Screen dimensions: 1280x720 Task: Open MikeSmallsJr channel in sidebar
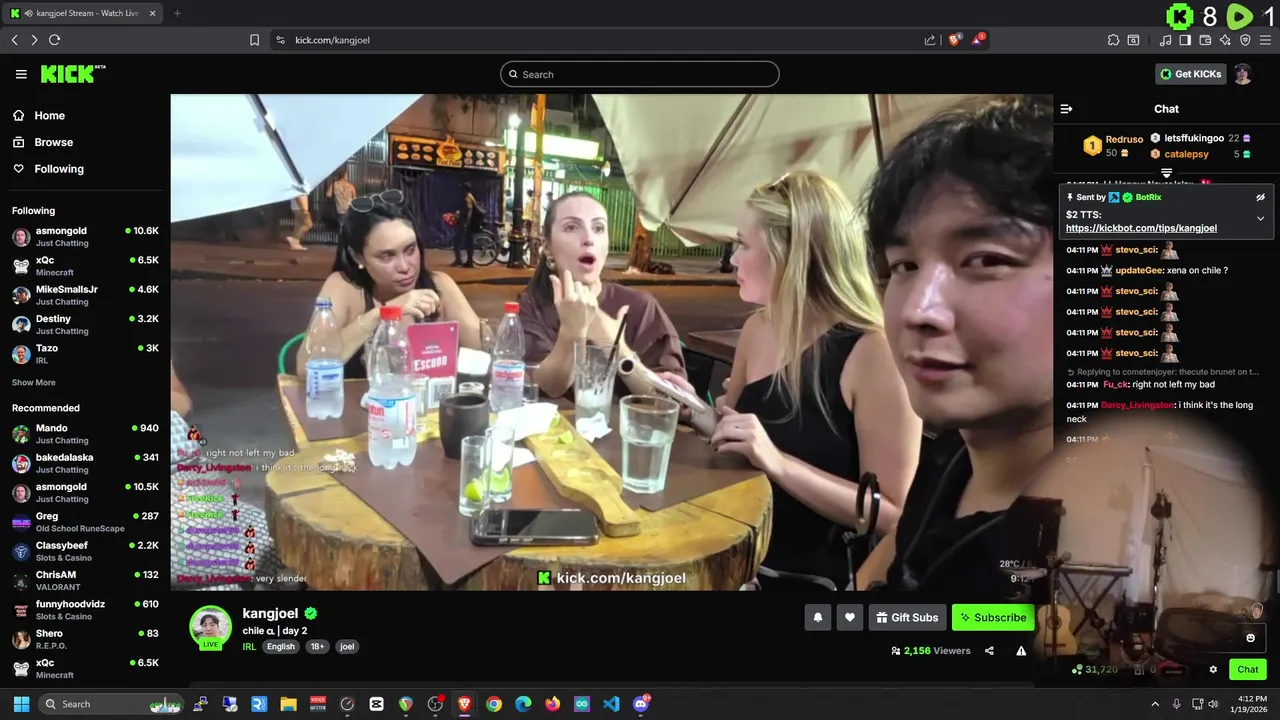tap(85, 295)
